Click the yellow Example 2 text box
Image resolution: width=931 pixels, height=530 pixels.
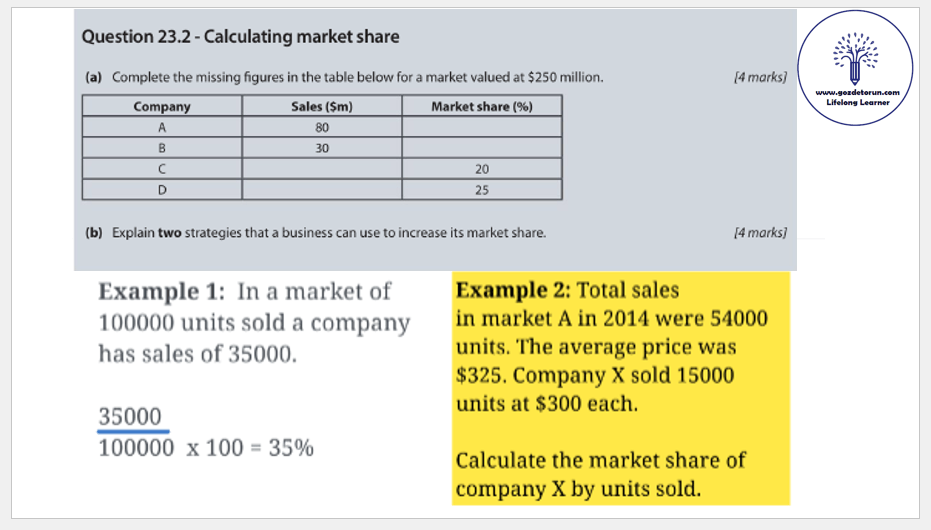point(620,388)
